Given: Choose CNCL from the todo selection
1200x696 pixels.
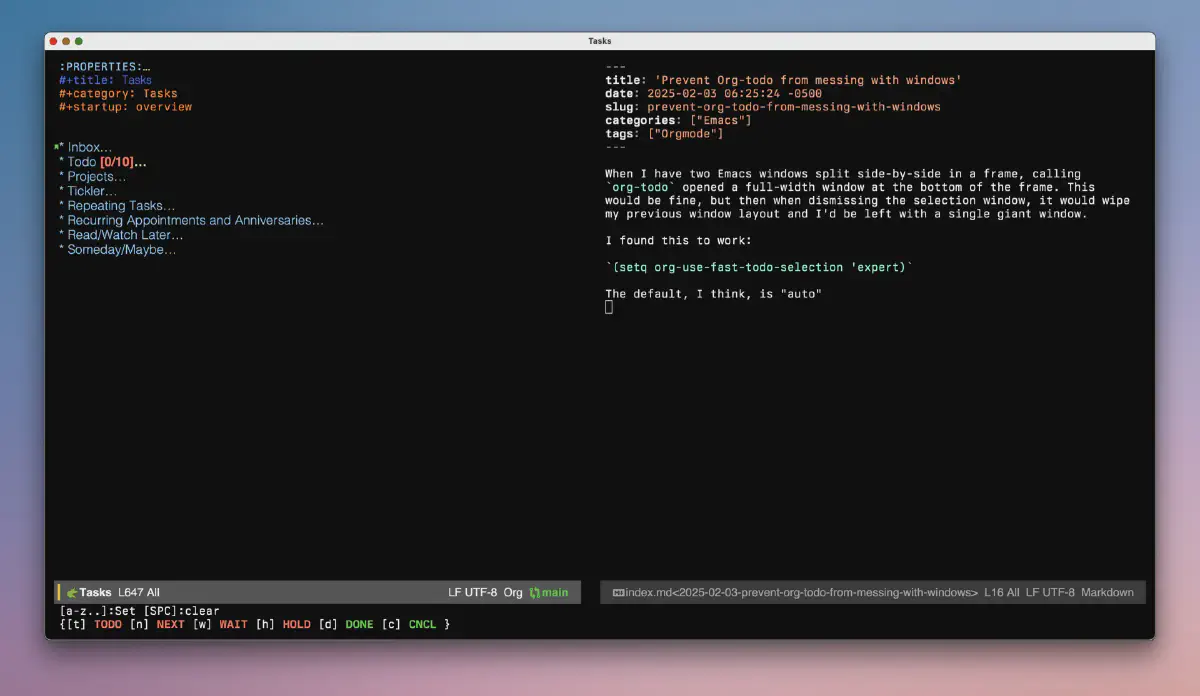Looking at the screenshot, I should tap(422, 624).
